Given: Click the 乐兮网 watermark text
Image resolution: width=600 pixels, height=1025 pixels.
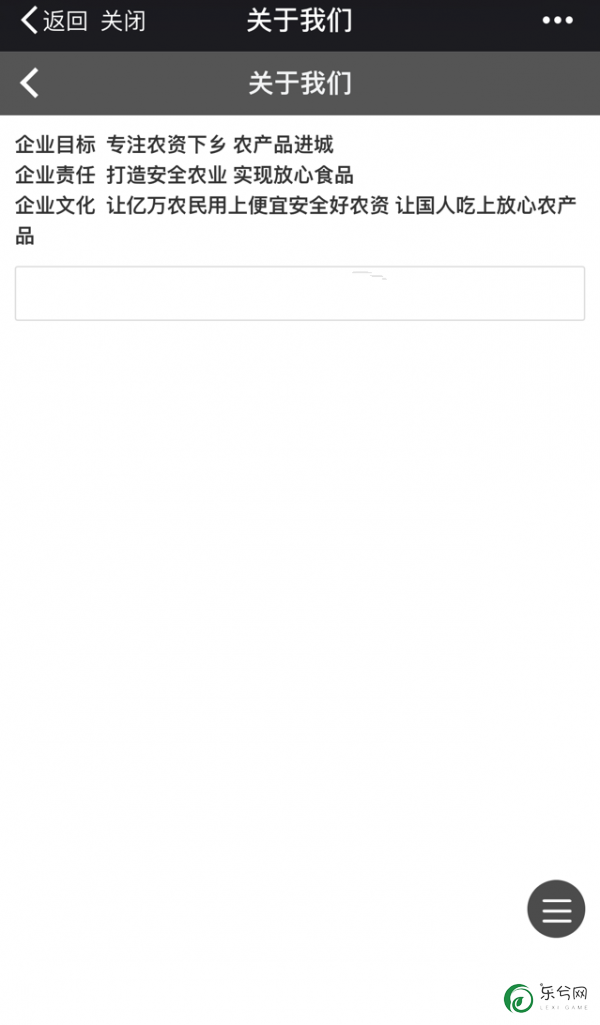Looking at the screenshot, I should click(x=564, y=993).
